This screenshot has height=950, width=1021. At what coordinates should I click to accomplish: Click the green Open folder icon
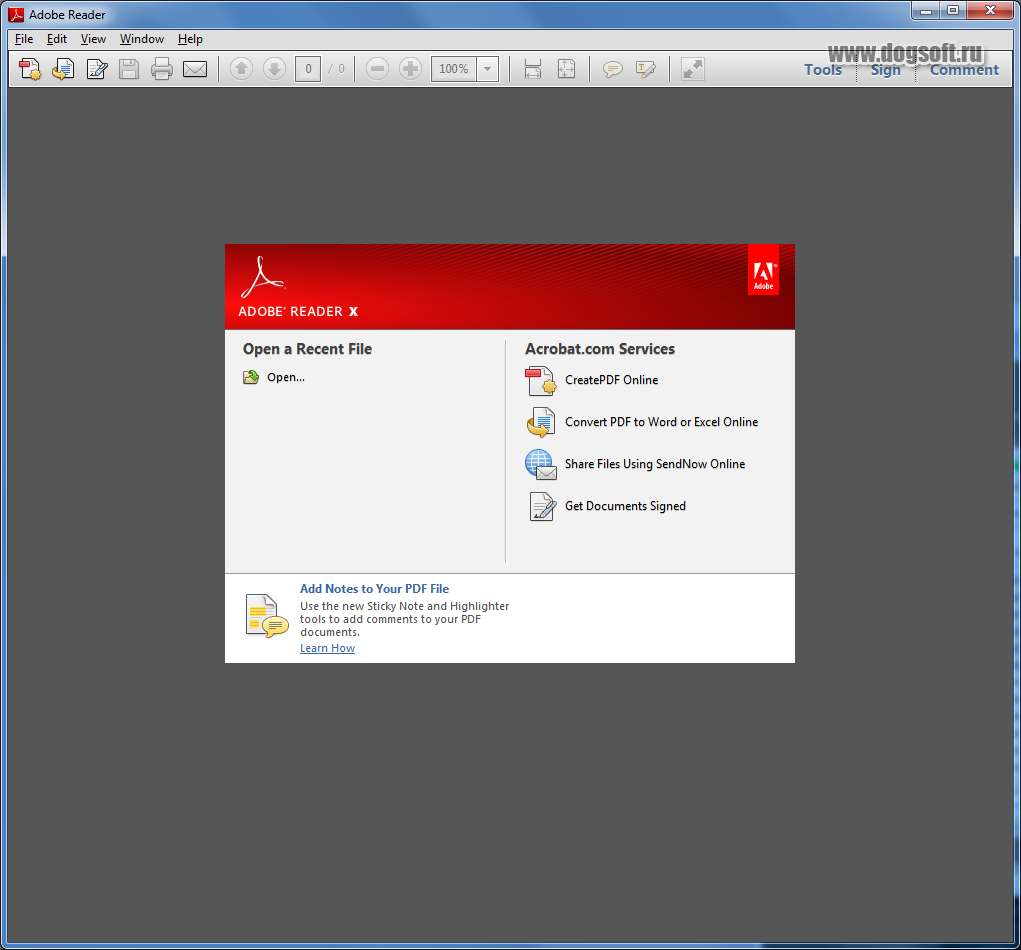[251, 377]
